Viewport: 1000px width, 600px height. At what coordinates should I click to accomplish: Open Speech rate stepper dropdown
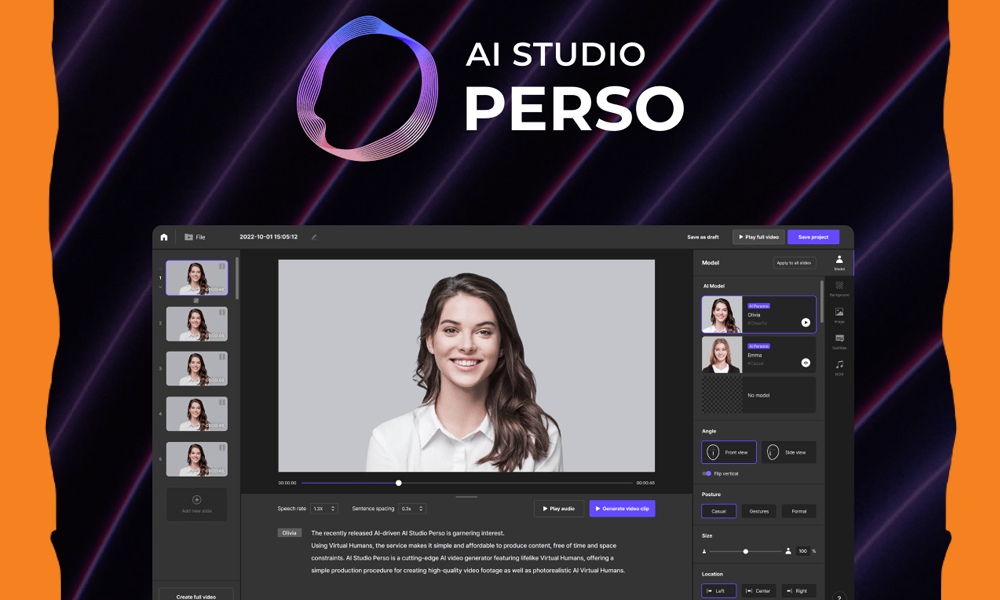point(332,509)
